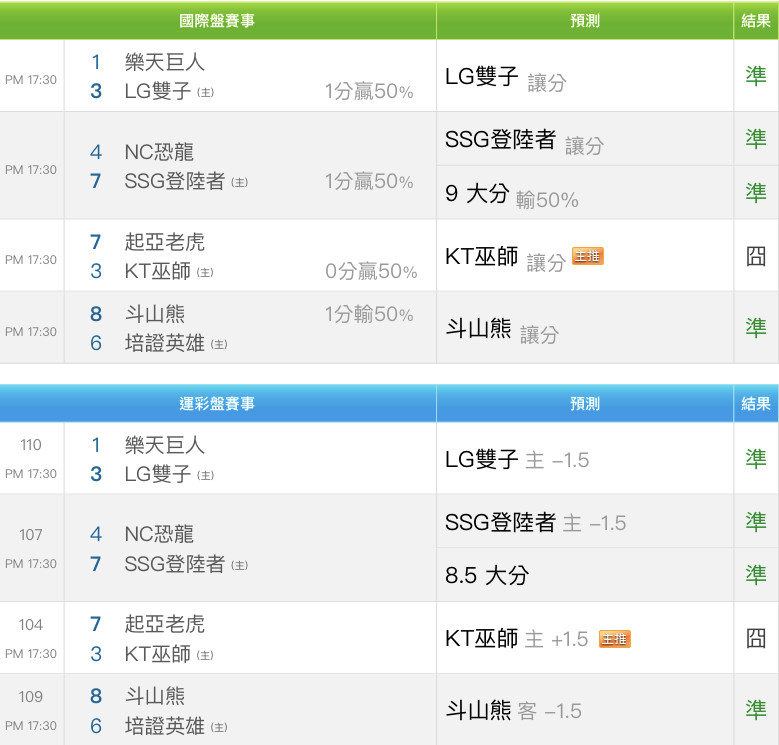Click the 結果 header in the blue table

pos(756,403)
